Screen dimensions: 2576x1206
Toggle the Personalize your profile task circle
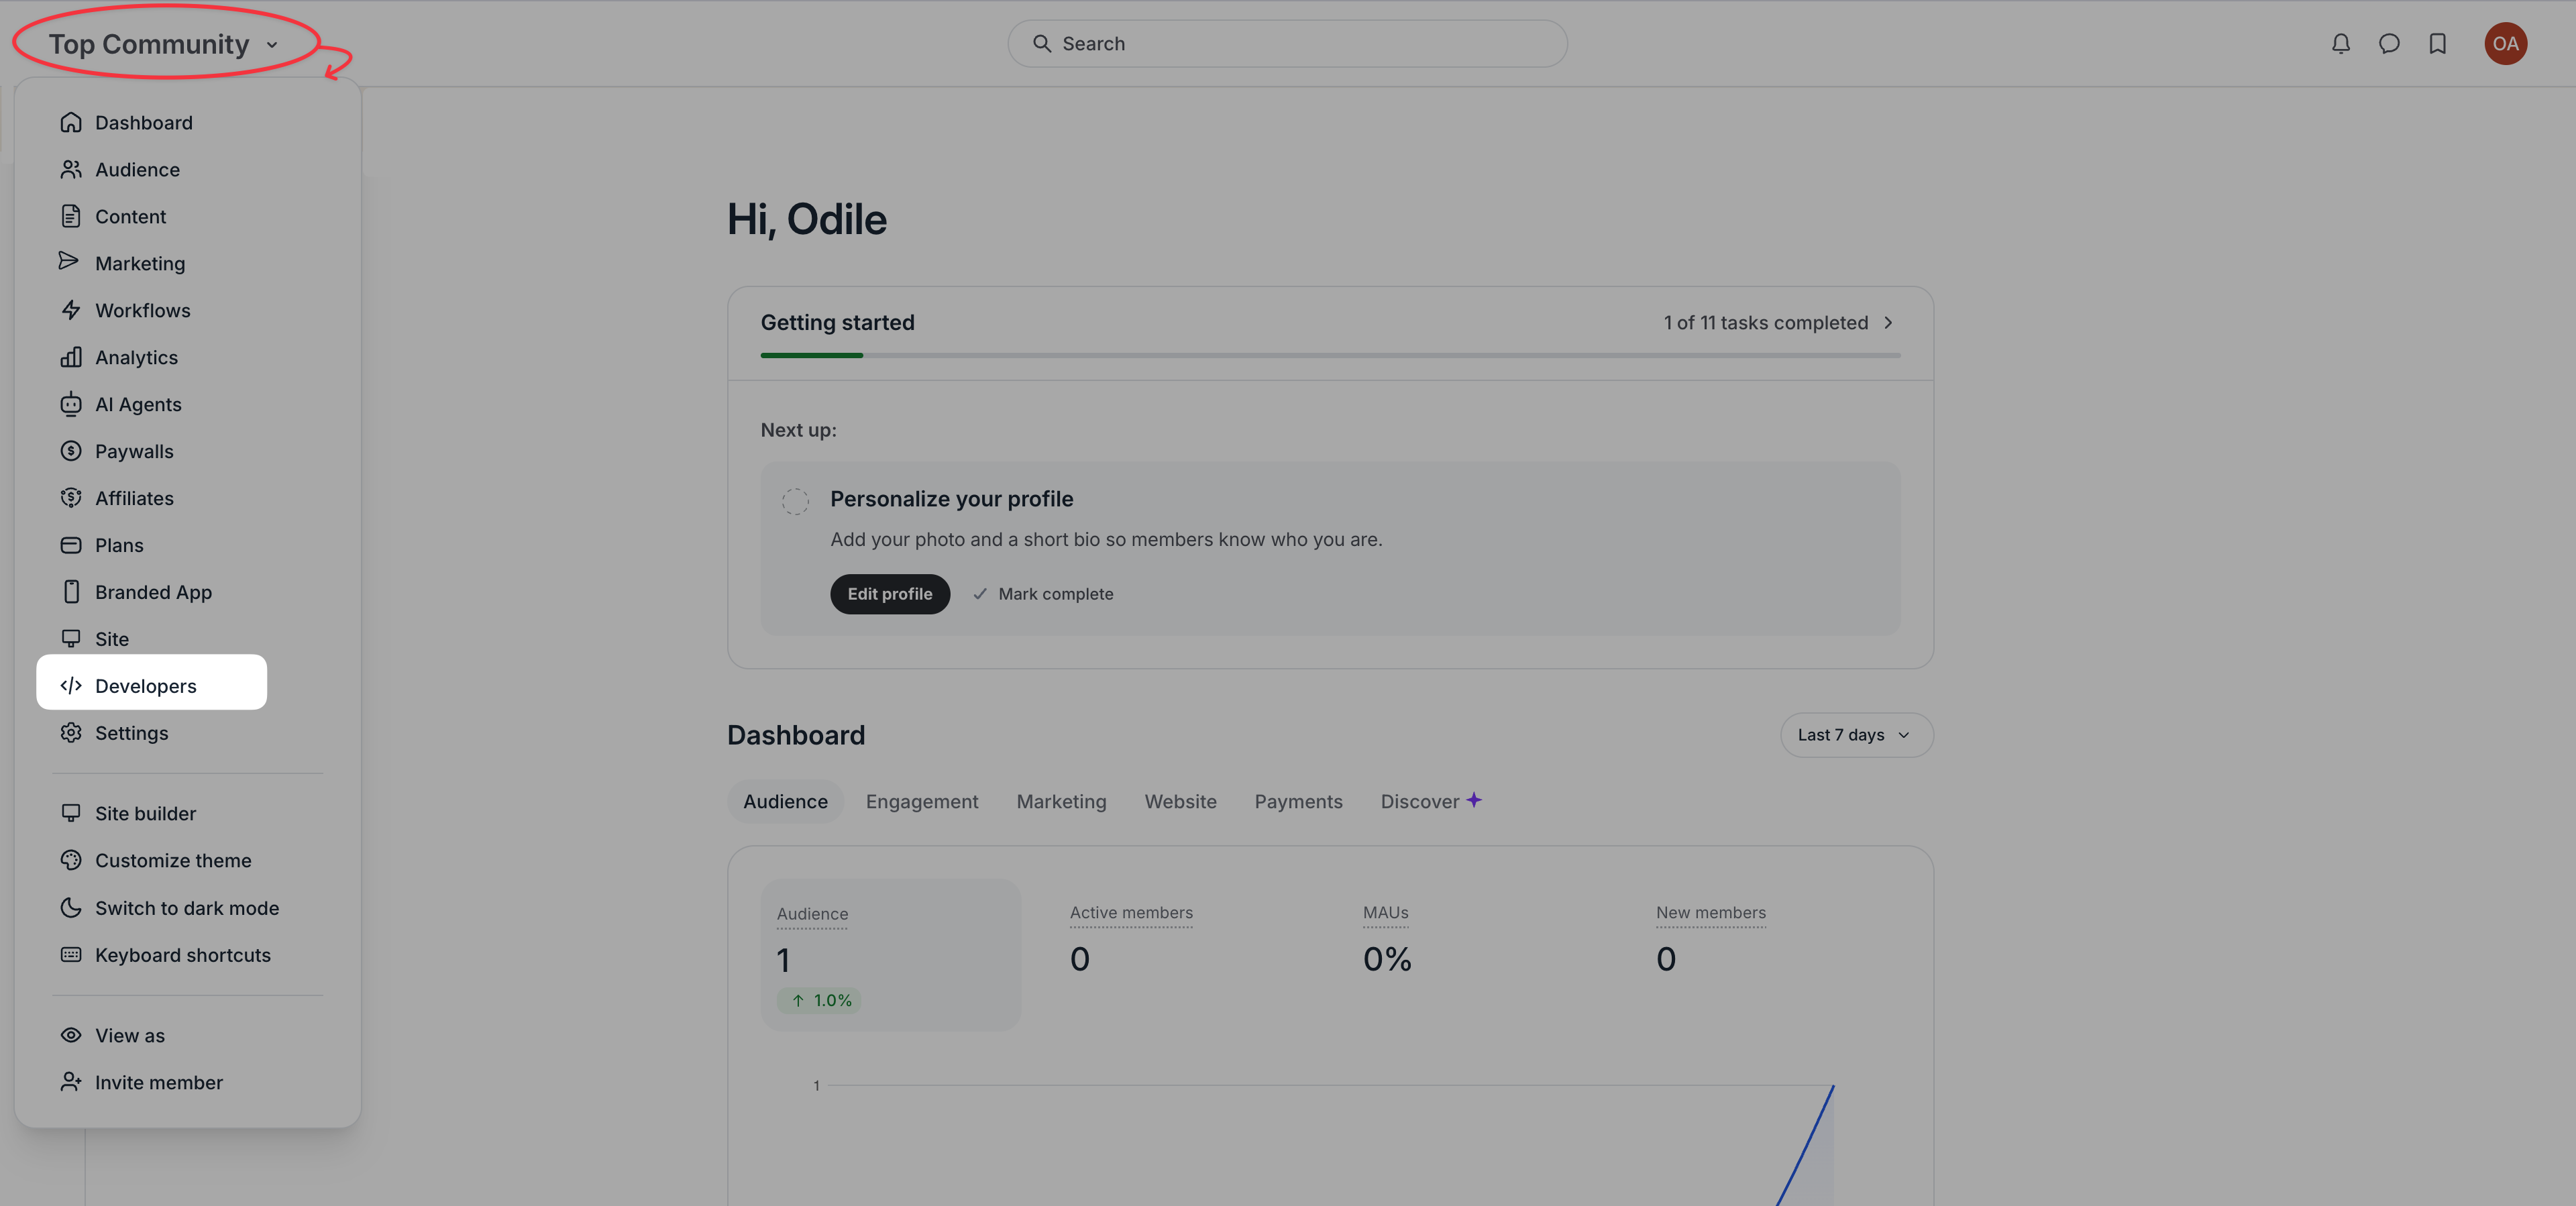point(795,501)
